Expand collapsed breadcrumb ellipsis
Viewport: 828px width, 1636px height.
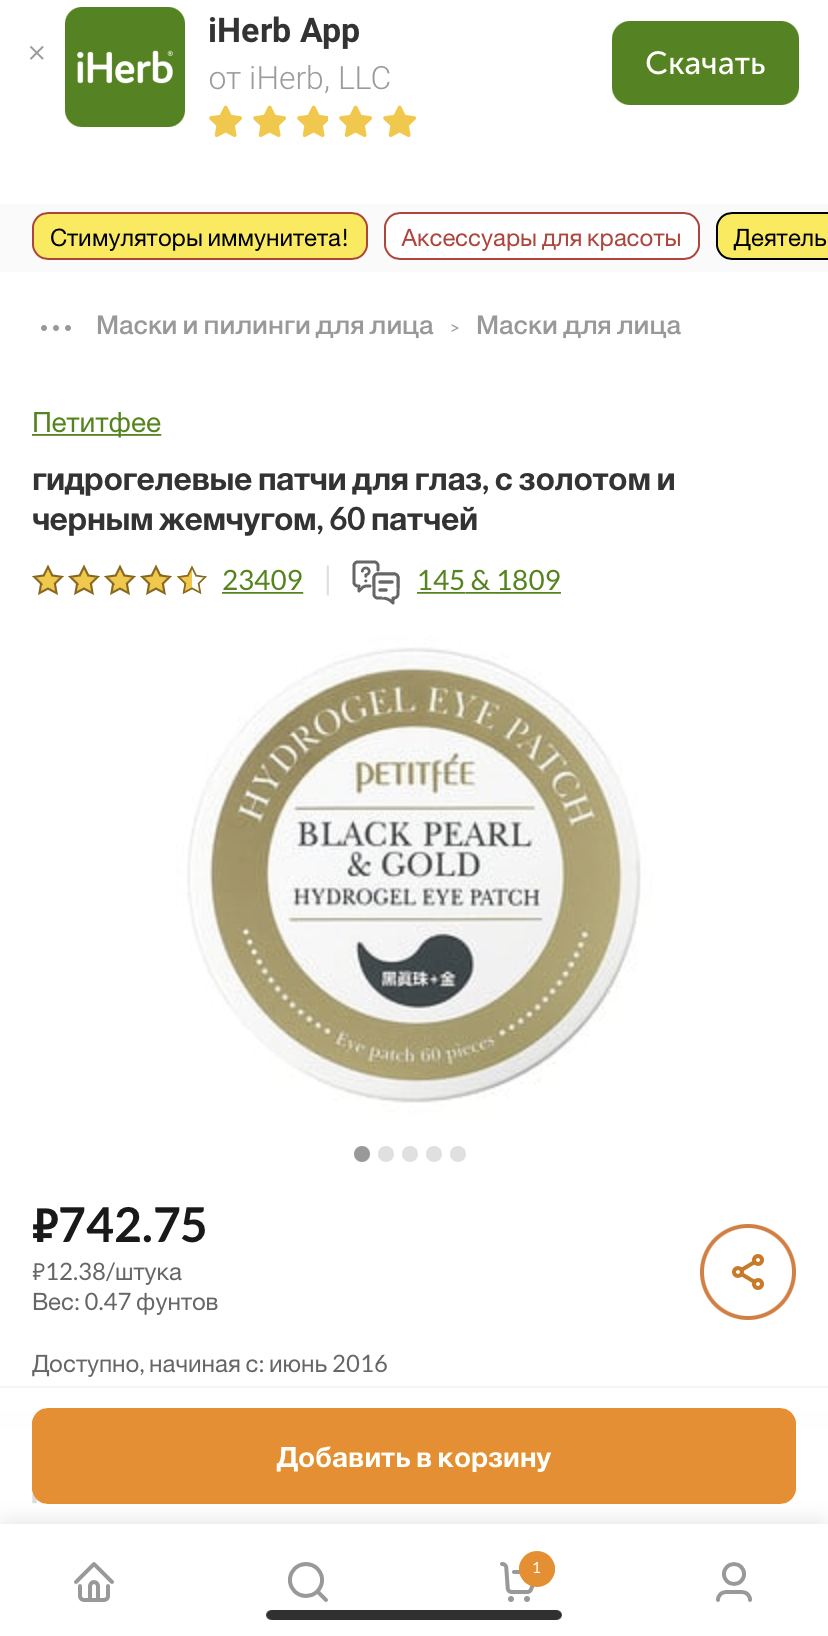point(56,327)
